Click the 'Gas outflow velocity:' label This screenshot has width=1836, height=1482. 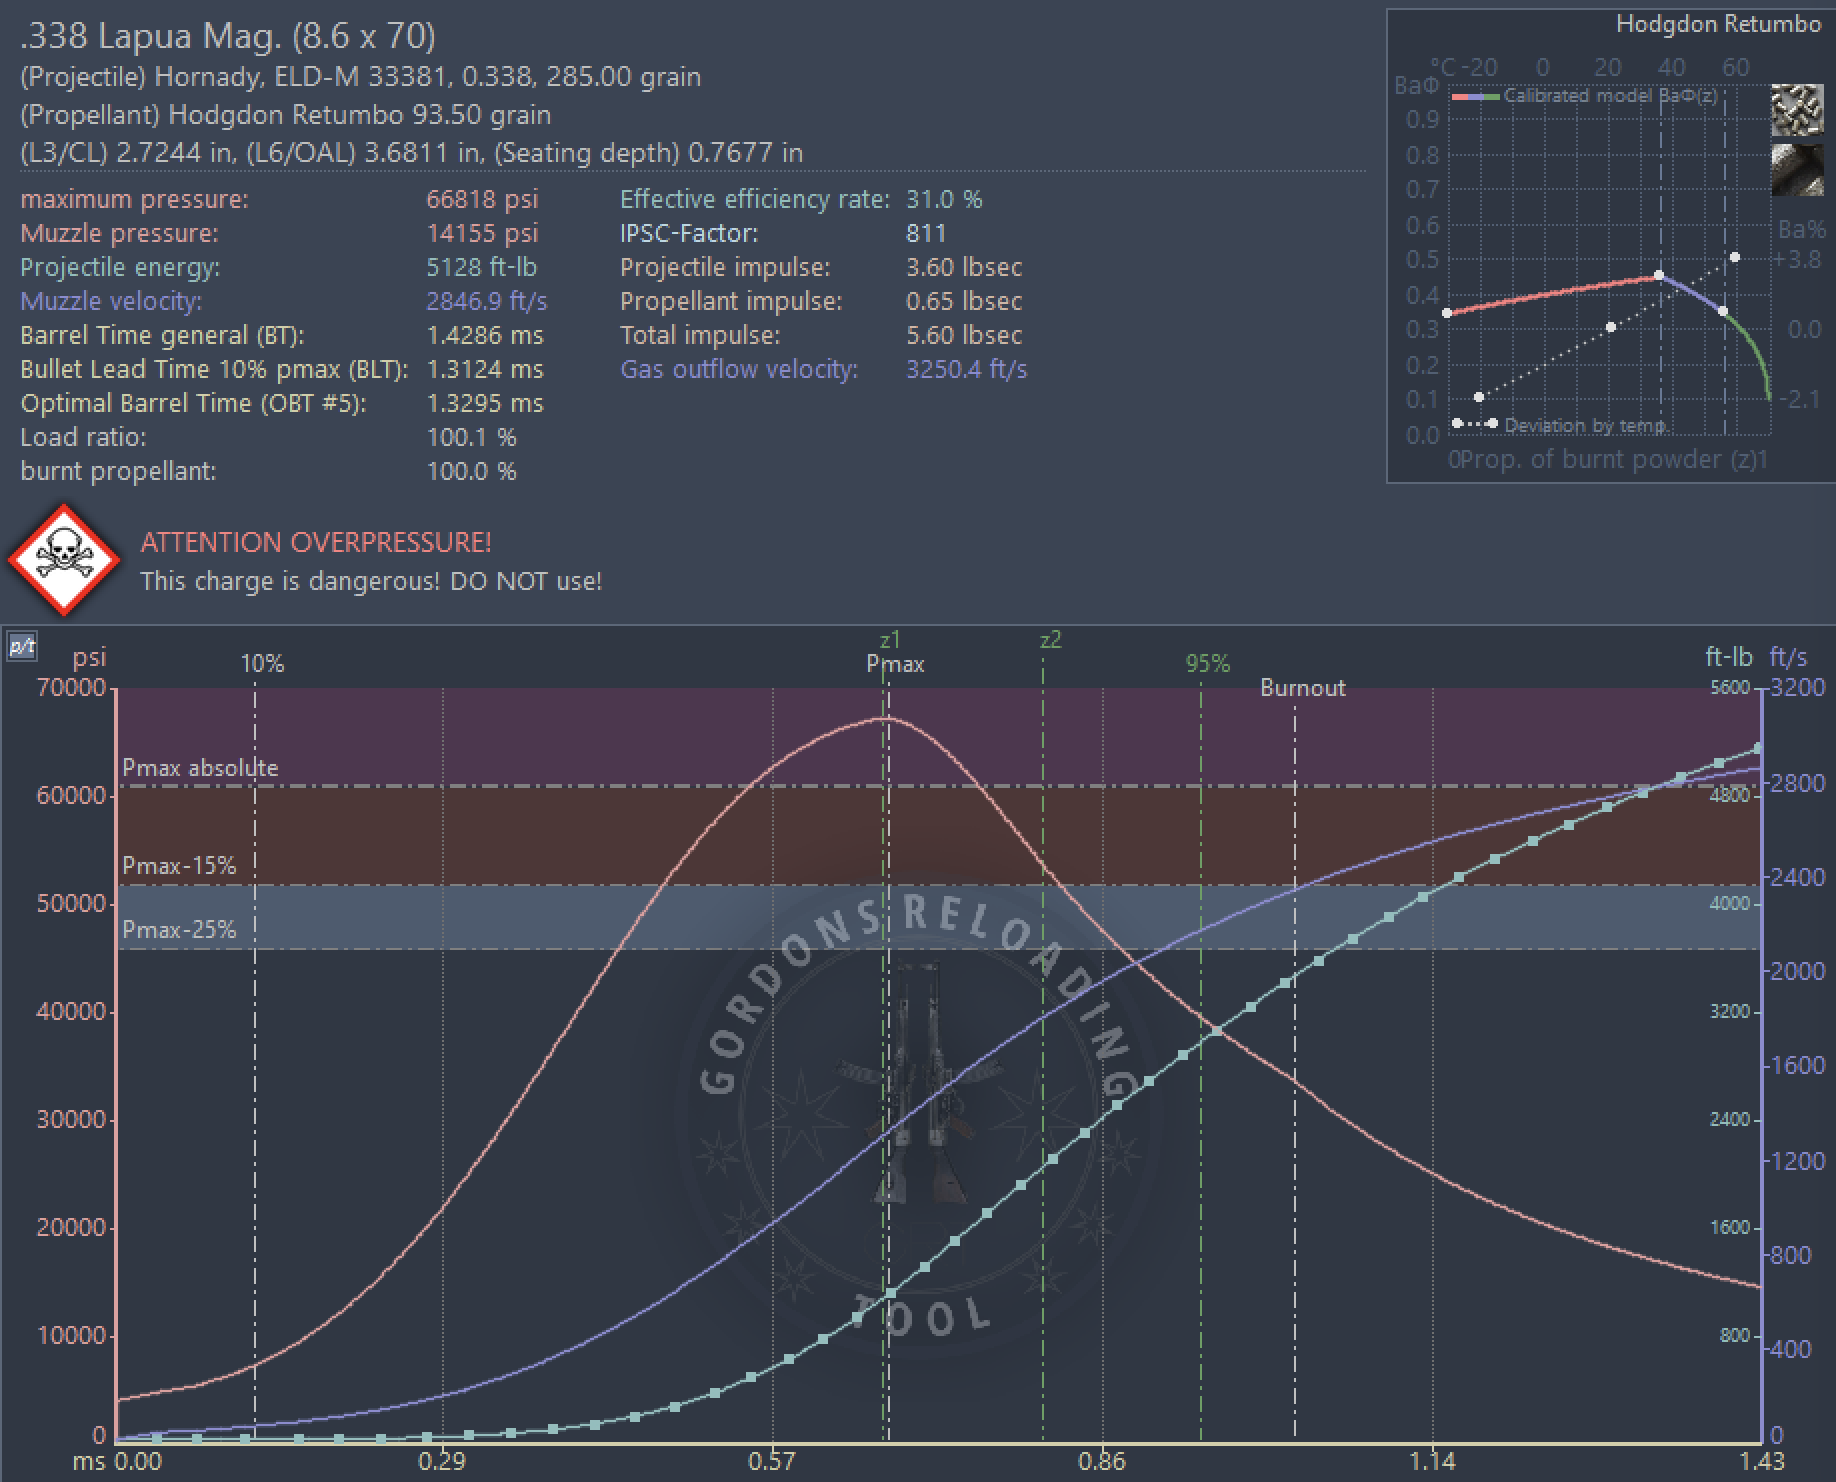pyautogui.click(x=739, y=369)
